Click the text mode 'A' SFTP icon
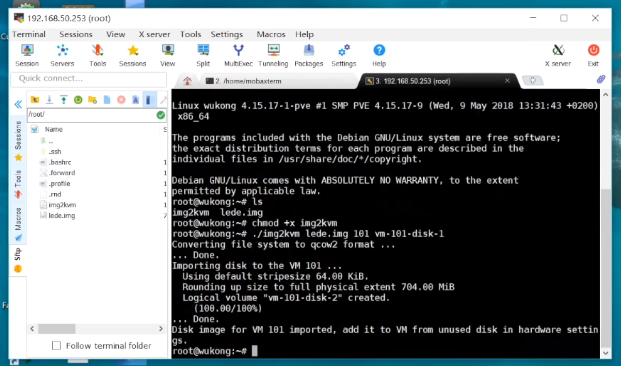The image size is (621, 366). (x=135, y=100)
